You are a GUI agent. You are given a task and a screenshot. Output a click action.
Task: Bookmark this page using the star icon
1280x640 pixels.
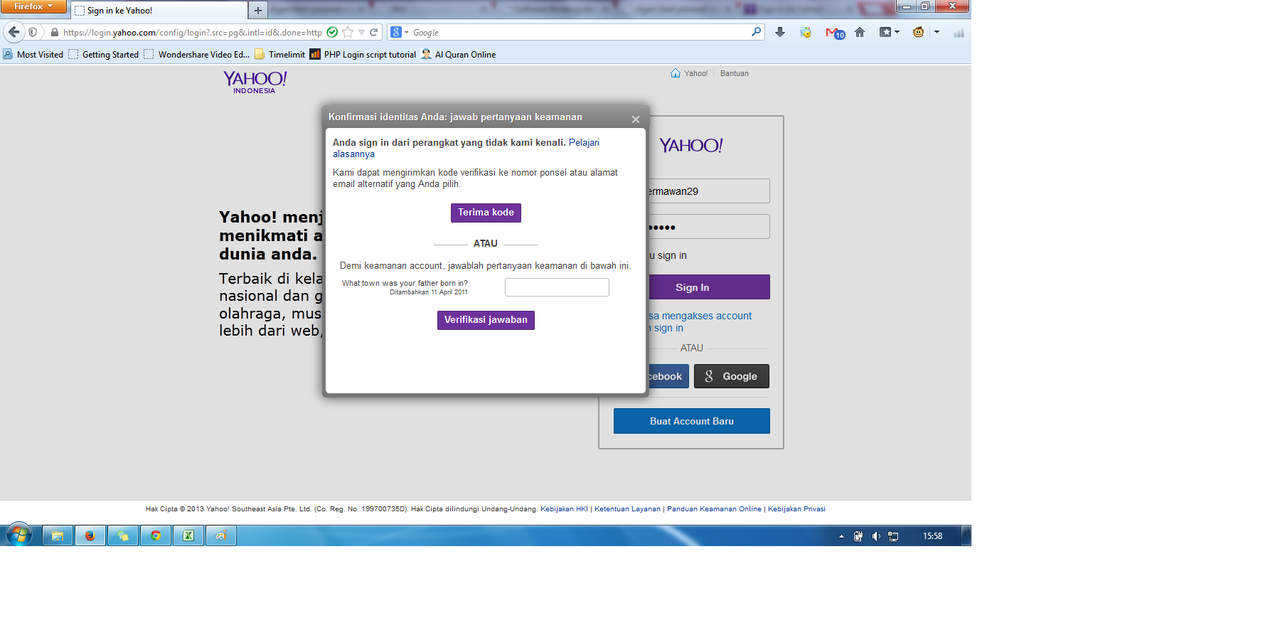(347, 31)
